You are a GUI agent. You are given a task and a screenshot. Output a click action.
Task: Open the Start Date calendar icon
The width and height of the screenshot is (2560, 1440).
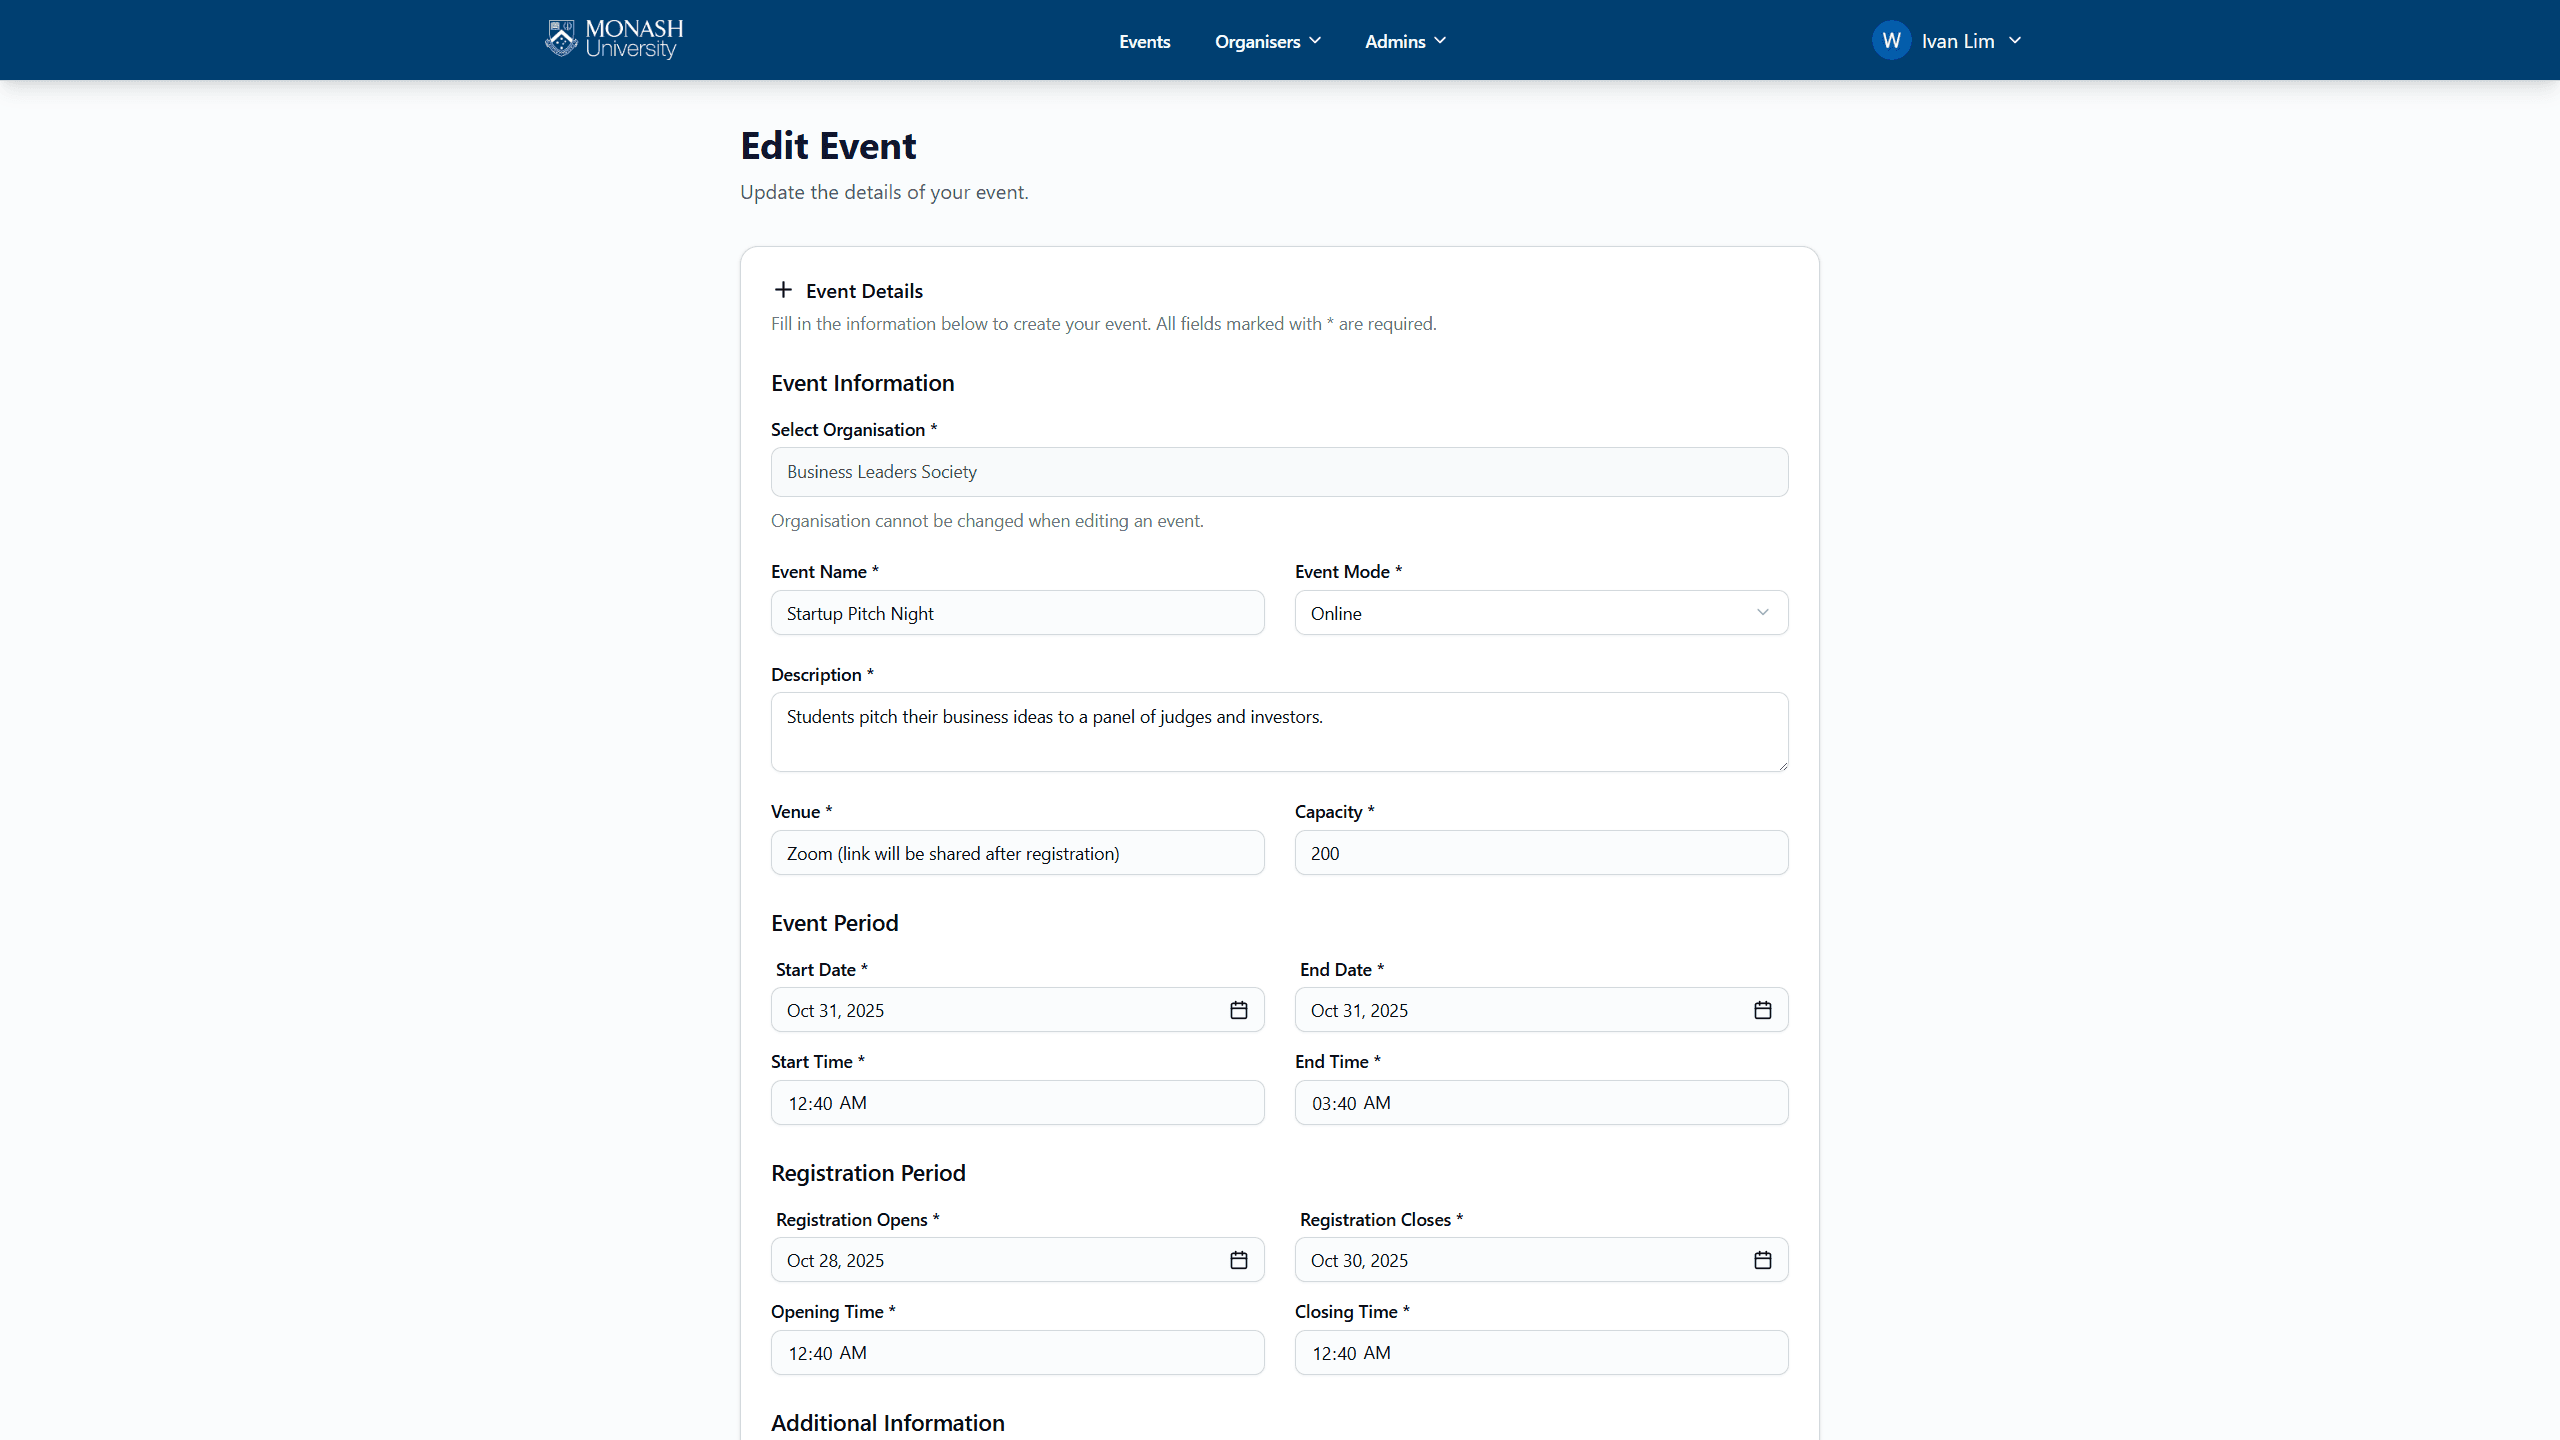(x=1238, y=1010)
